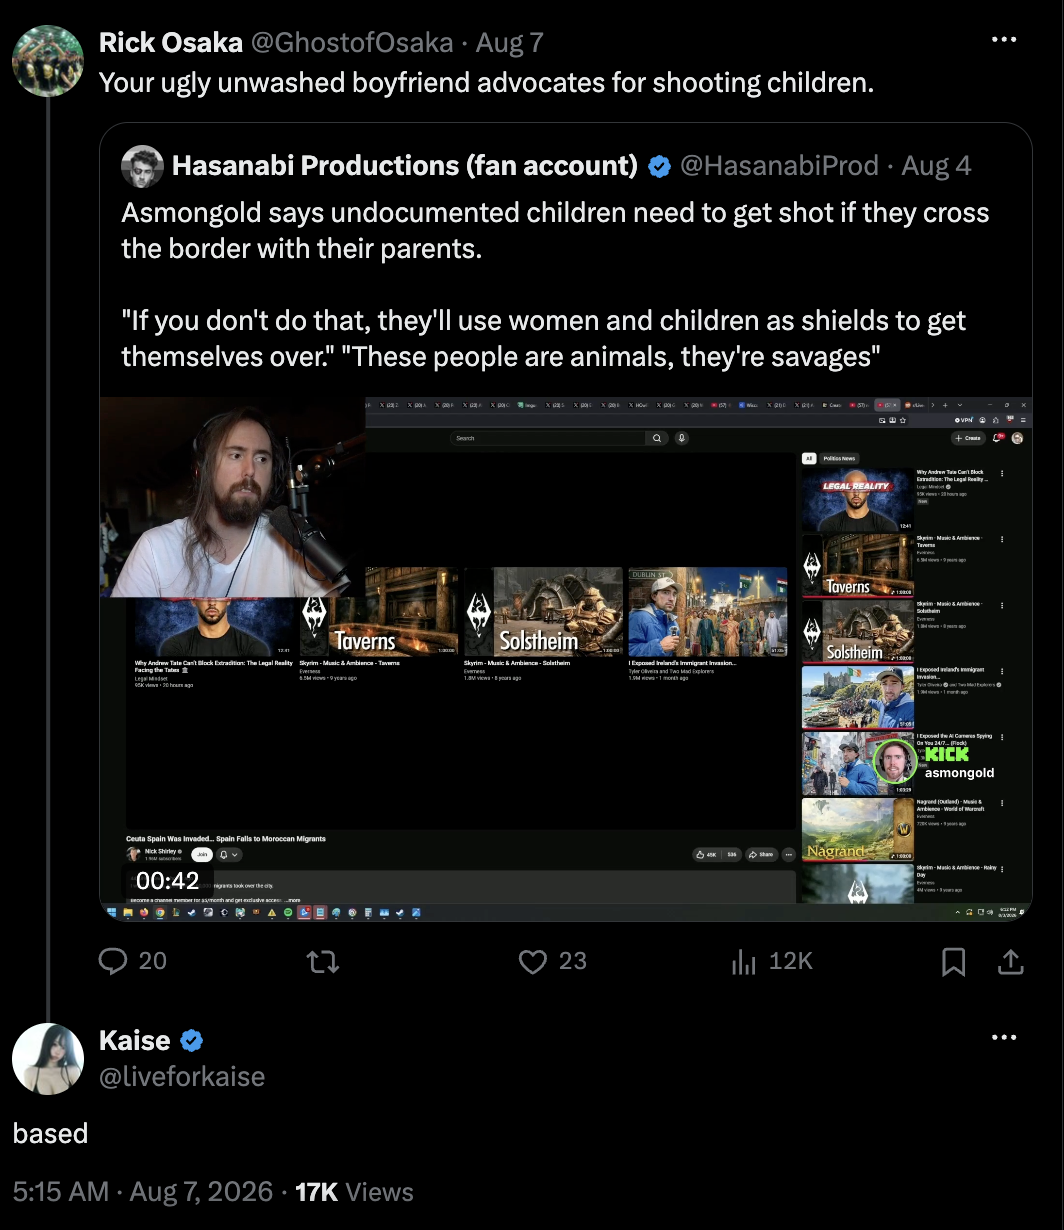The height and width of the screenshot is (1230, 1064).
Task: Like the tweet via the heart icon
Action: (x=533, y=961)
